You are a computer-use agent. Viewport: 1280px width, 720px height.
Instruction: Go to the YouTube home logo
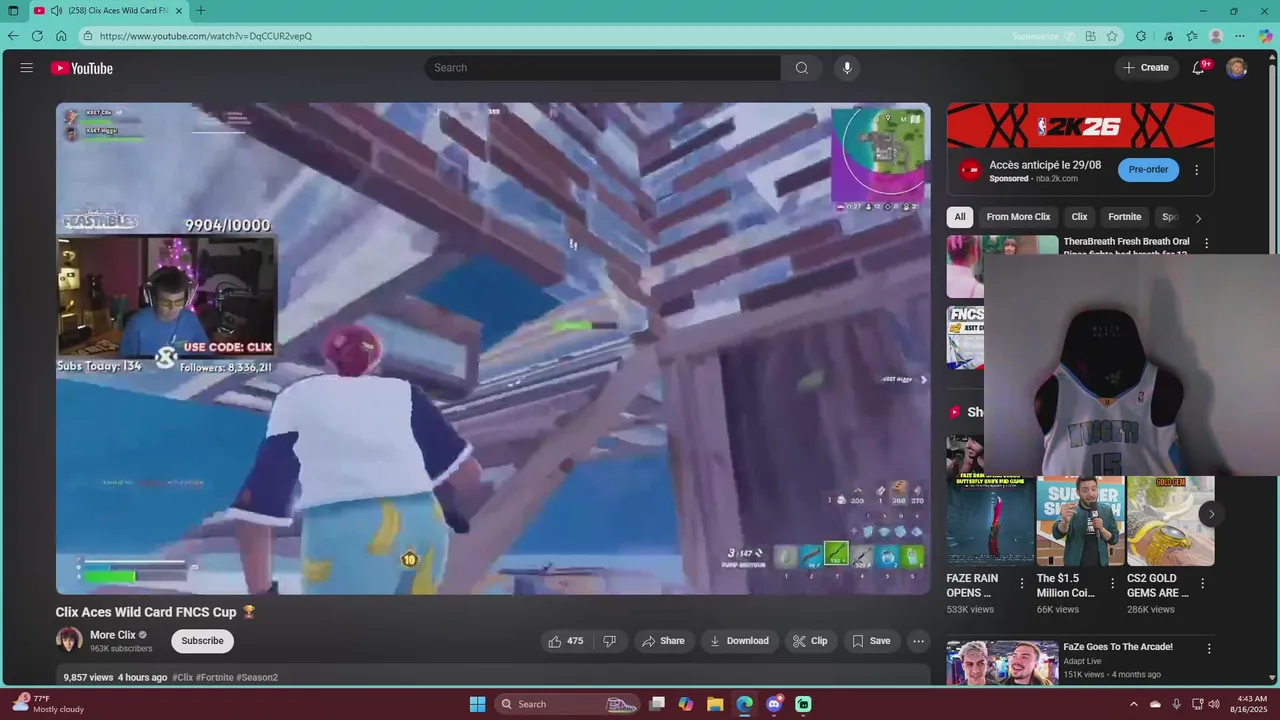tap(82, 68)
